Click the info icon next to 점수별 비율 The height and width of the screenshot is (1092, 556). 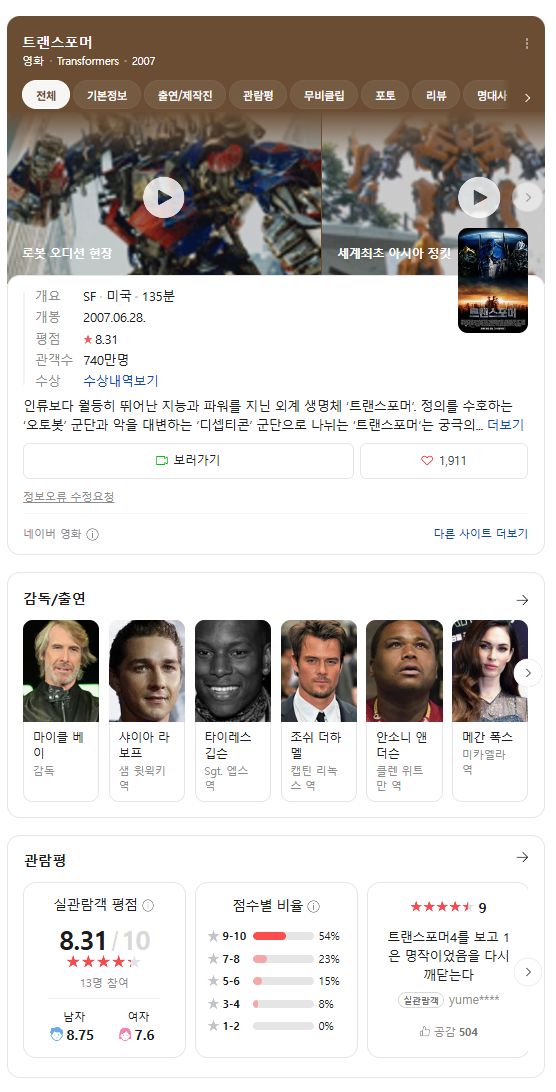(x=314, y=906)
